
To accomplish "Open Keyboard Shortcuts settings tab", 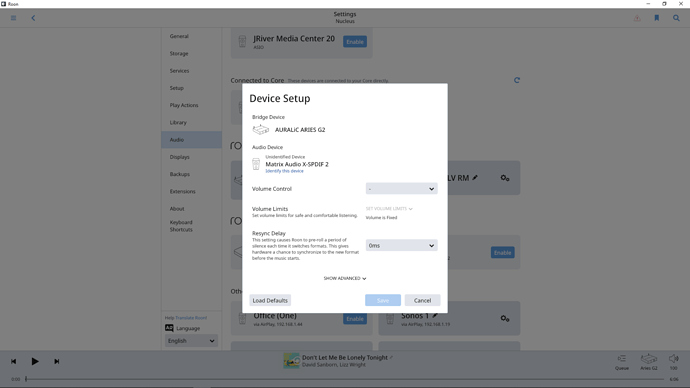I will click(191, 226).
